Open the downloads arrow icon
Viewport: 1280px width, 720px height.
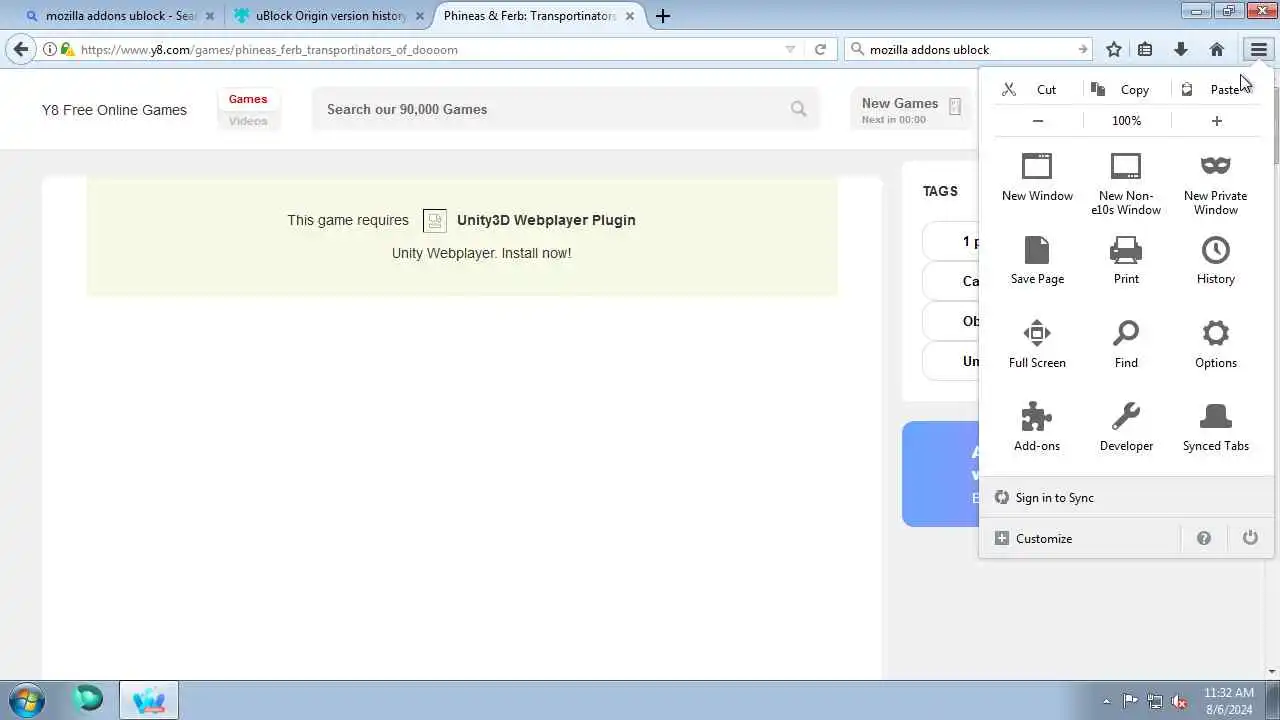pyautogui.click(x=1181, y=49)
